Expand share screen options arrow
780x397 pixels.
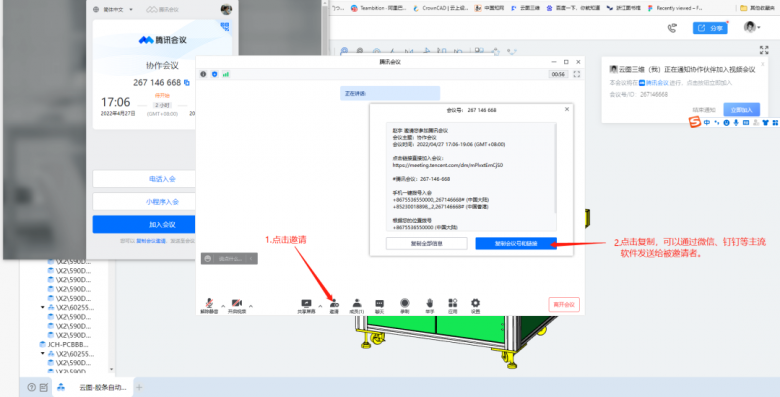(320, 306)
